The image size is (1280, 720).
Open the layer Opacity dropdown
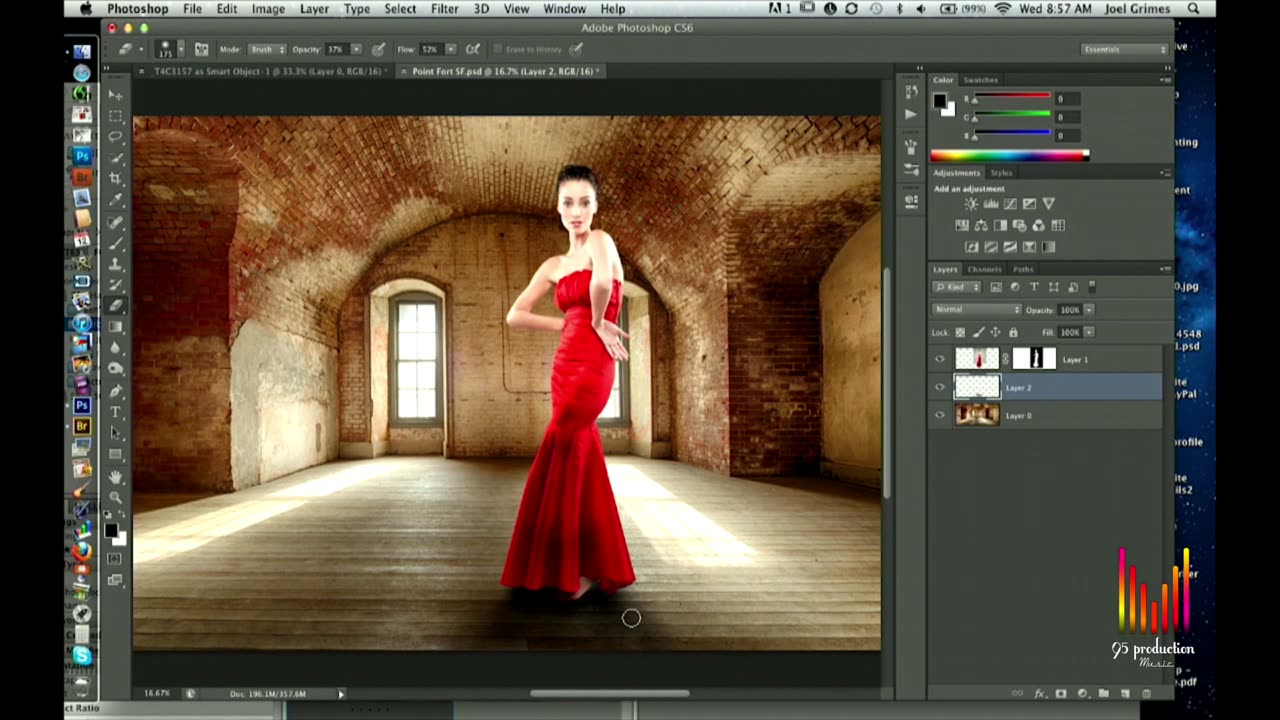click(x=1089, y=310)
